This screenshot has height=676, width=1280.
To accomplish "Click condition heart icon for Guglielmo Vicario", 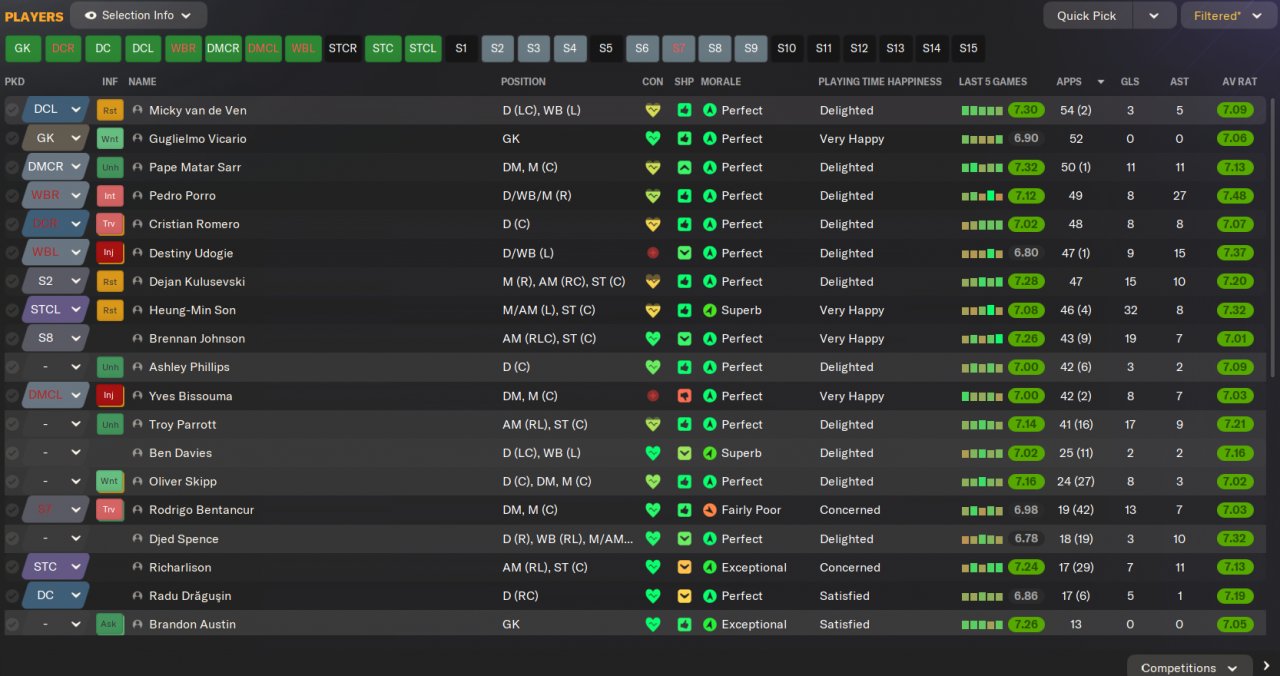I will (x=653, y=139).
